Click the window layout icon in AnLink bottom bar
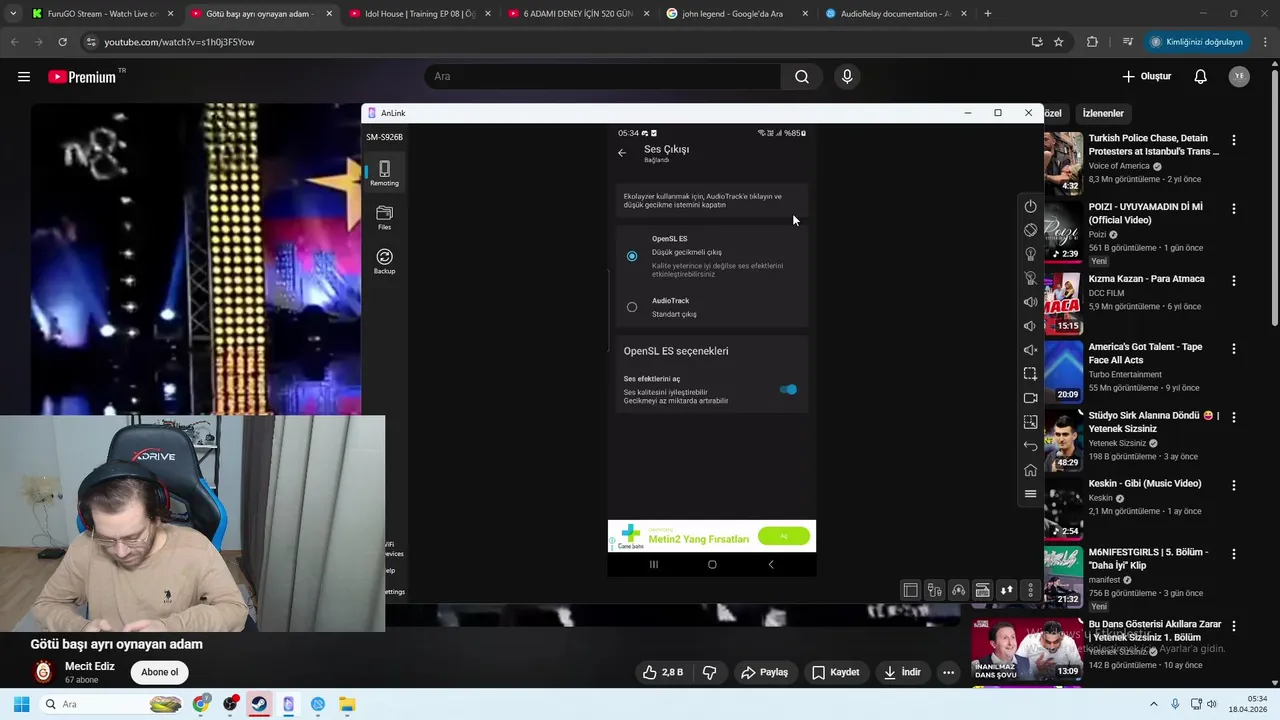 [910, 590]
